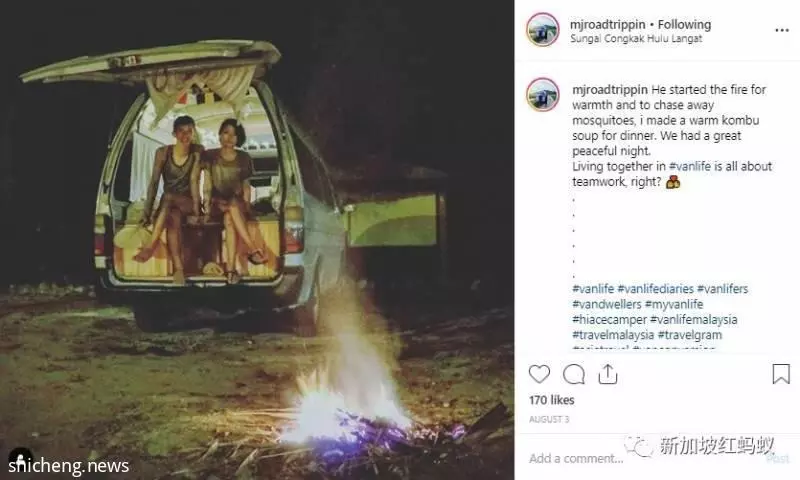Open comments with the speech bubble icon
Image resolution: width=800 pixels, height=480 pixels.
click(x=573, y=374)
